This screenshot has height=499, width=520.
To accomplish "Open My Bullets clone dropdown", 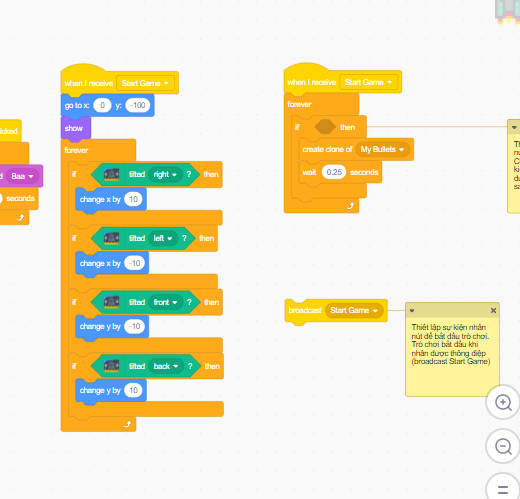I will pos(382,149).
